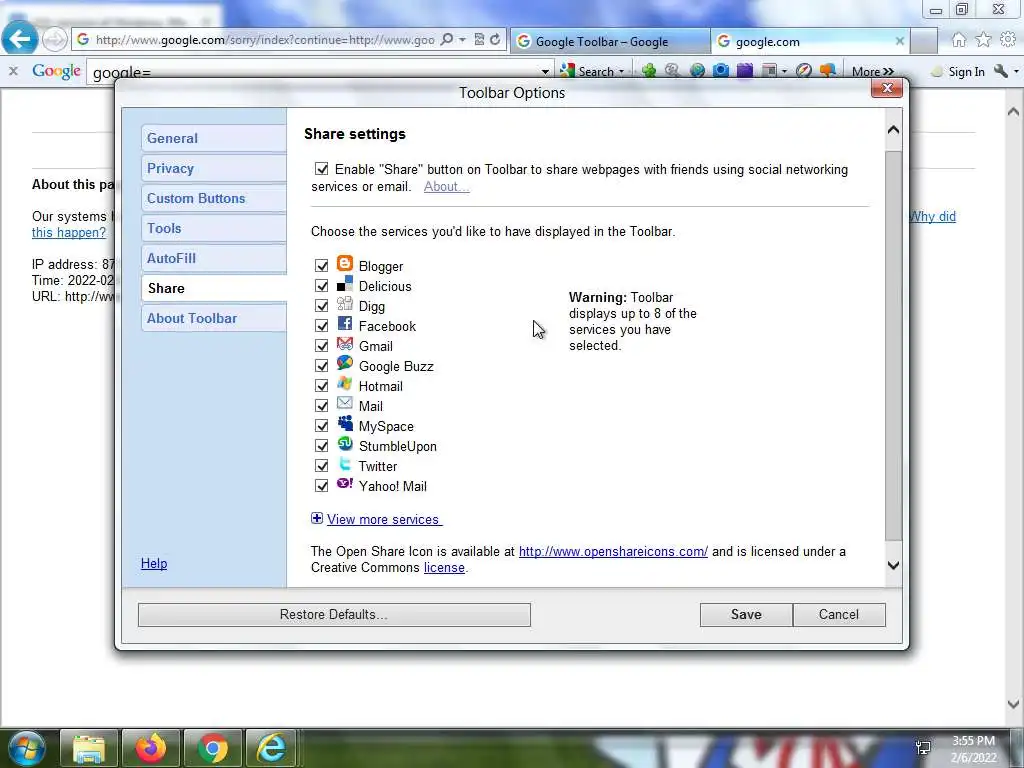
Task: Click the compass icon on Google Toolbar
Action: pyautogui.click(x=804, y=71)
